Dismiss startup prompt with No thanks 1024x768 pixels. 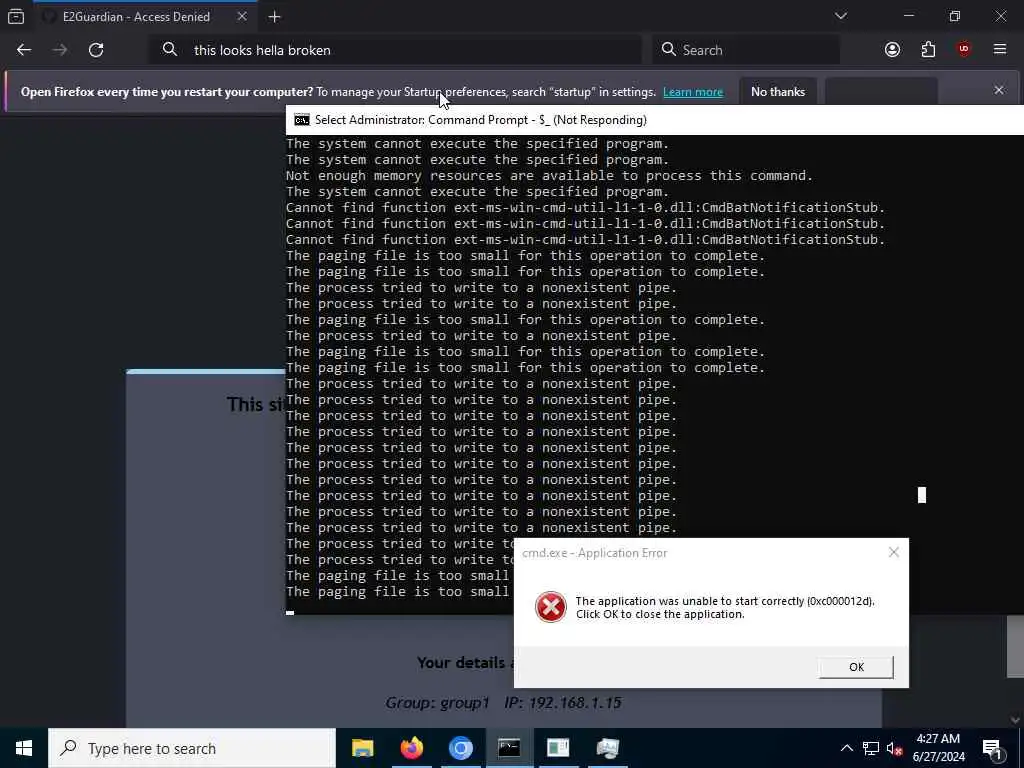778,92
